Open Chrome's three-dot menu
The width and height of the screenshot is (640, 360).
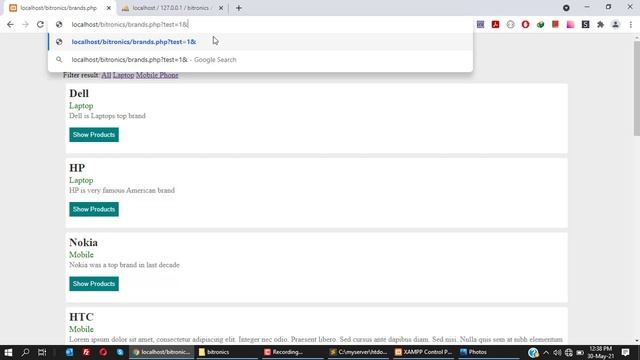(631, 24)
